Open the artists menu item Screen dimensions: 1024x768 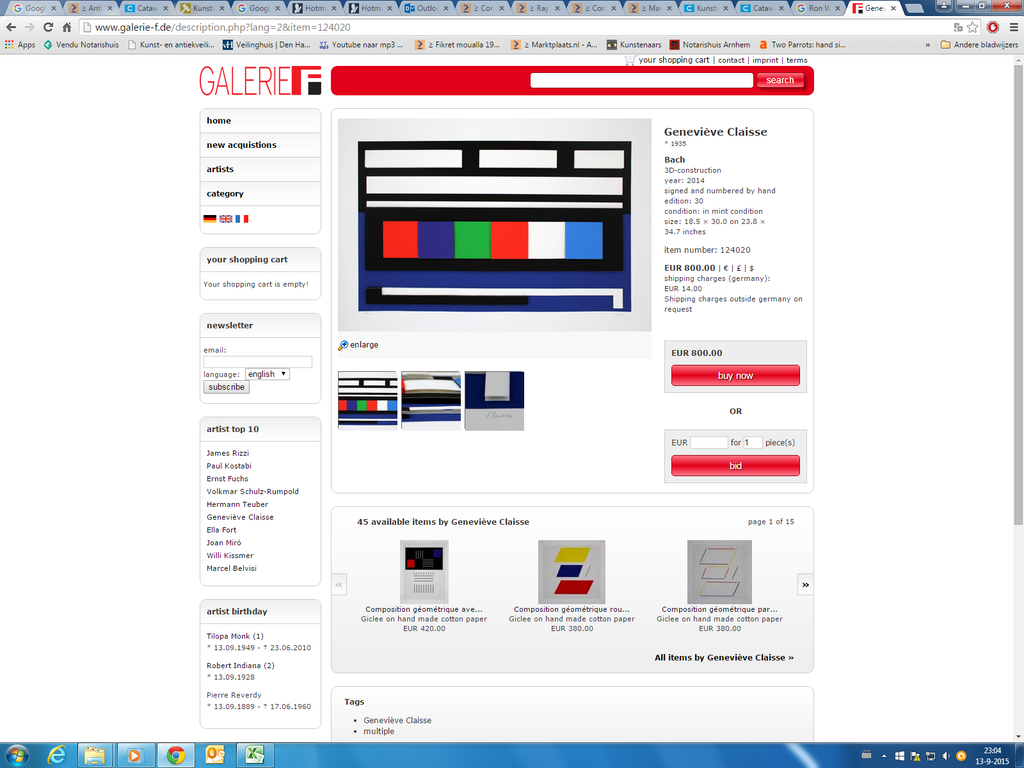[x=220, y=169]
